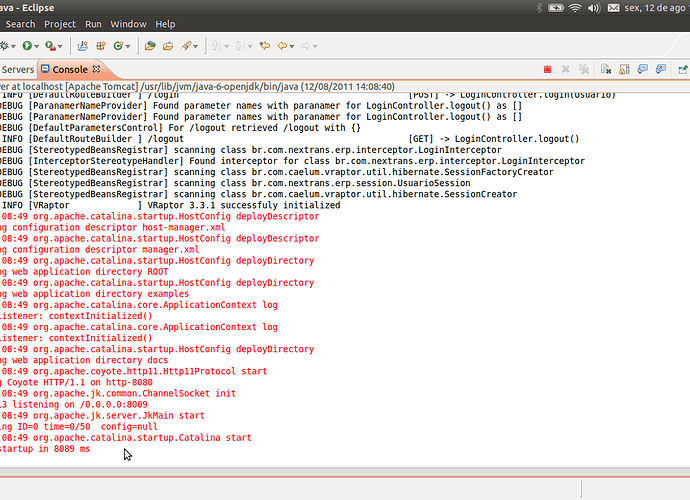
Task: Click Remove All Terminated Launches icon
Action: click(x=584, y=70)
